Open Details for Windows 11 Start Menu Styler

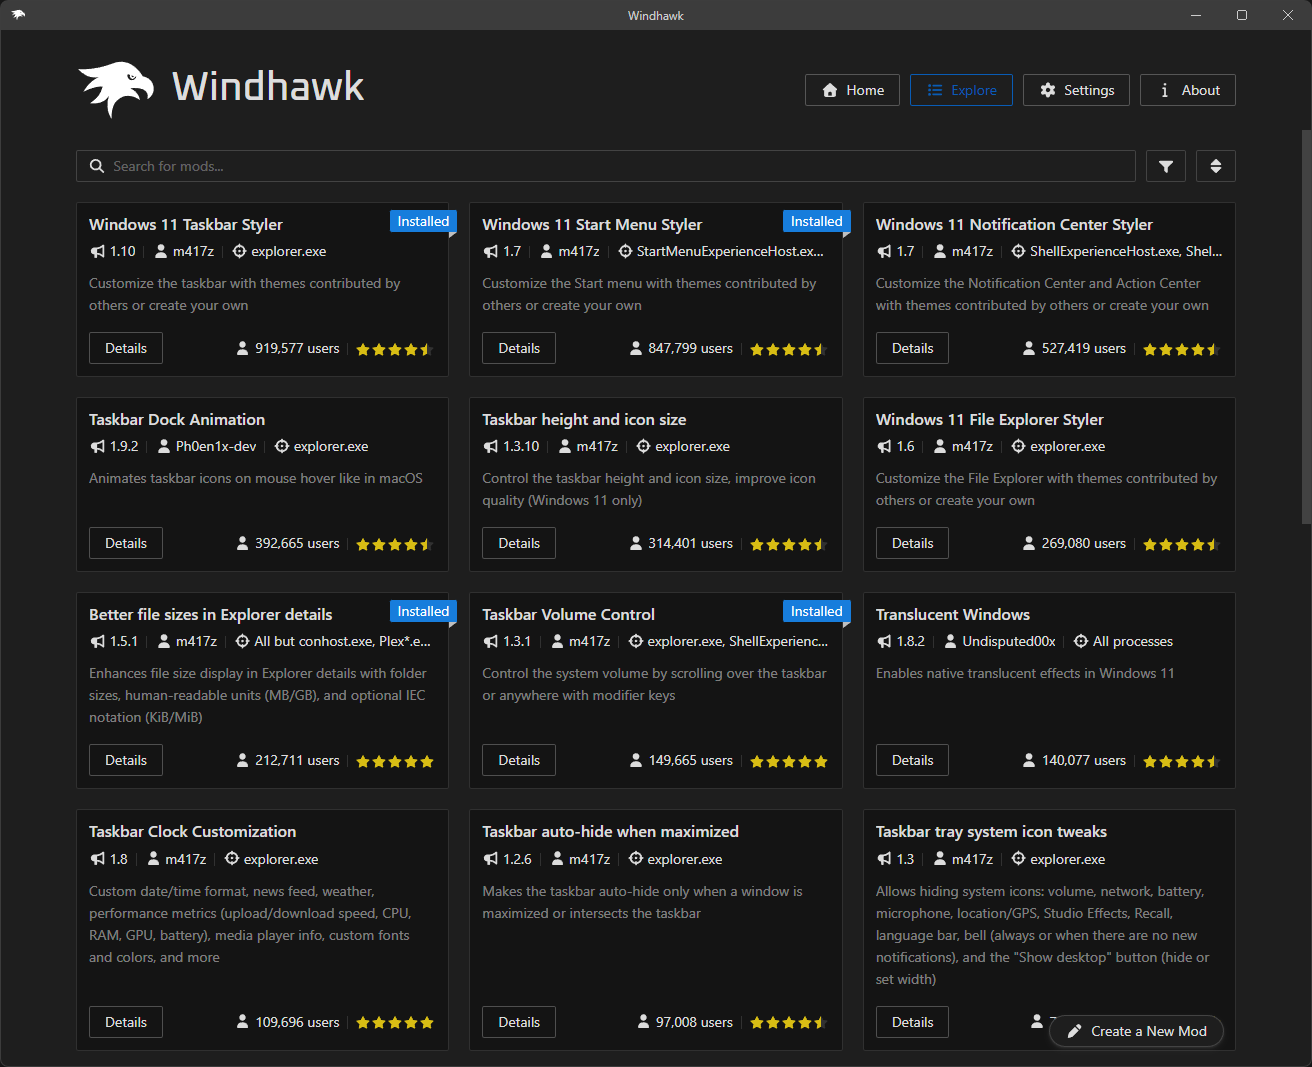click(519, 348)
